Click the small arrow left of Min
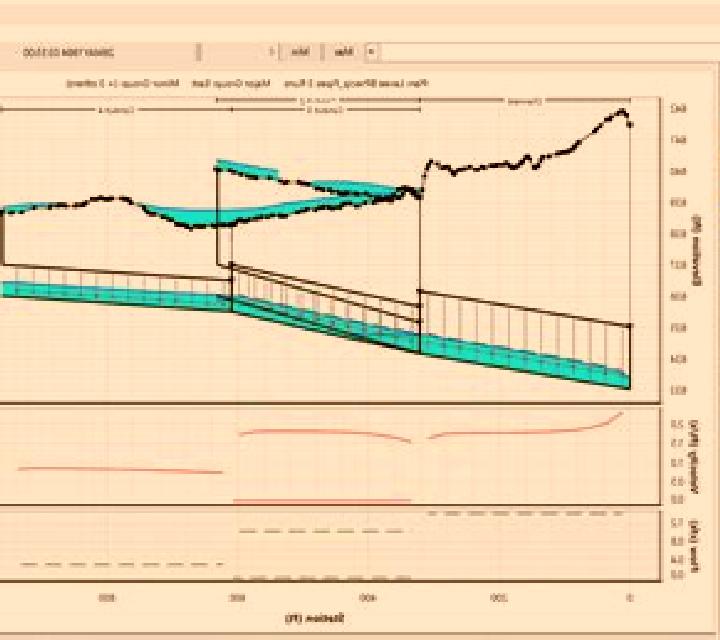Image resolution: width=720 pixels, height=640 pixels. click(x=271, y=52)
